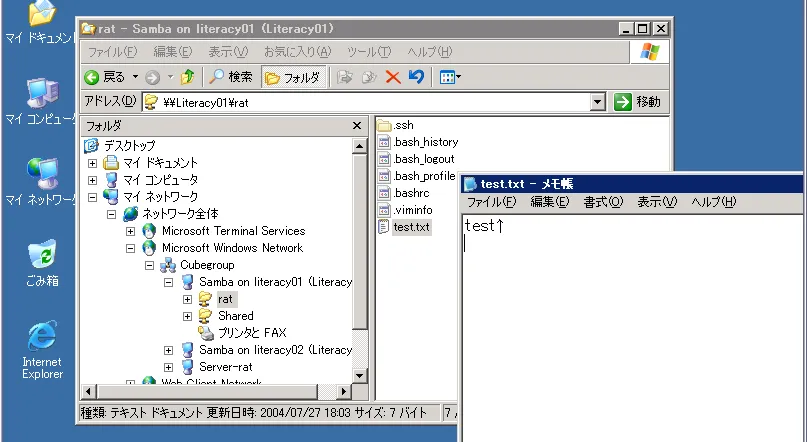This screenshot has height=442, width=807.
Task: Open Explorer's 表示(V) menu
Action: 228,52
